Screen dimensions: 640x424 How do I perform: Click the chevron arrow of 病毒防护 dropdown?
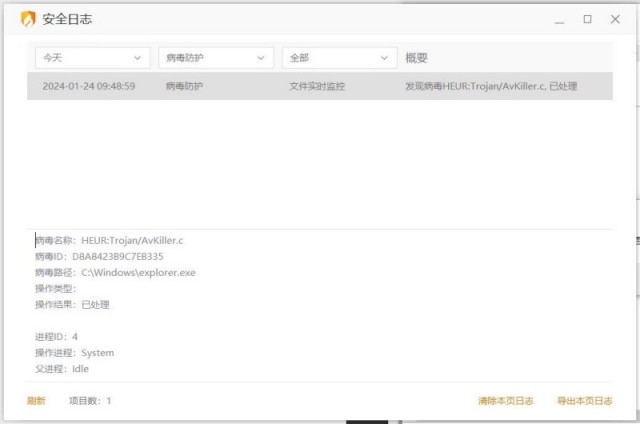[x=261, y=58]
